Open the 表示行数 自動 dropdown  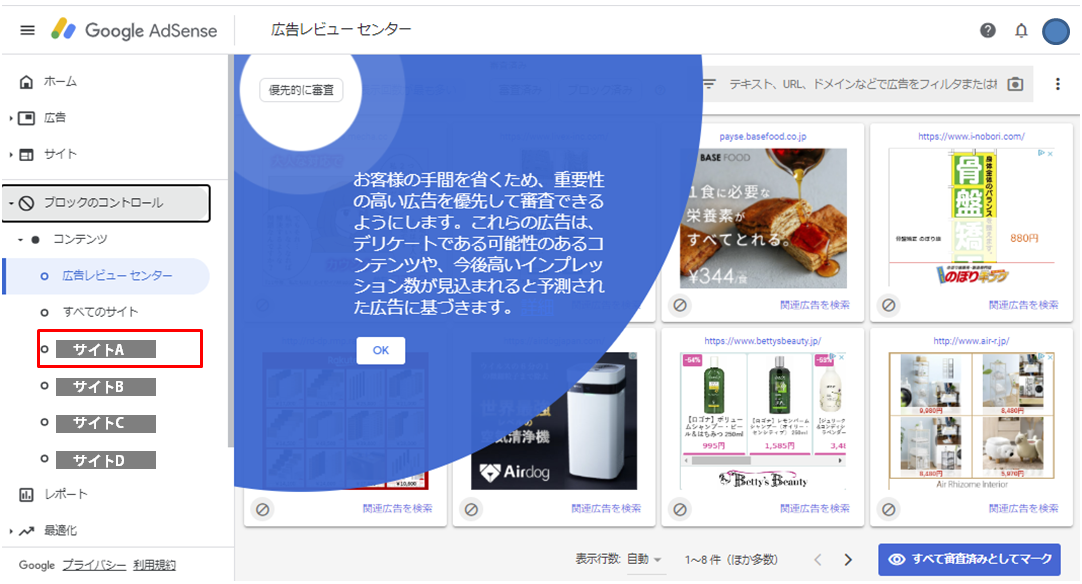point(645,560)
